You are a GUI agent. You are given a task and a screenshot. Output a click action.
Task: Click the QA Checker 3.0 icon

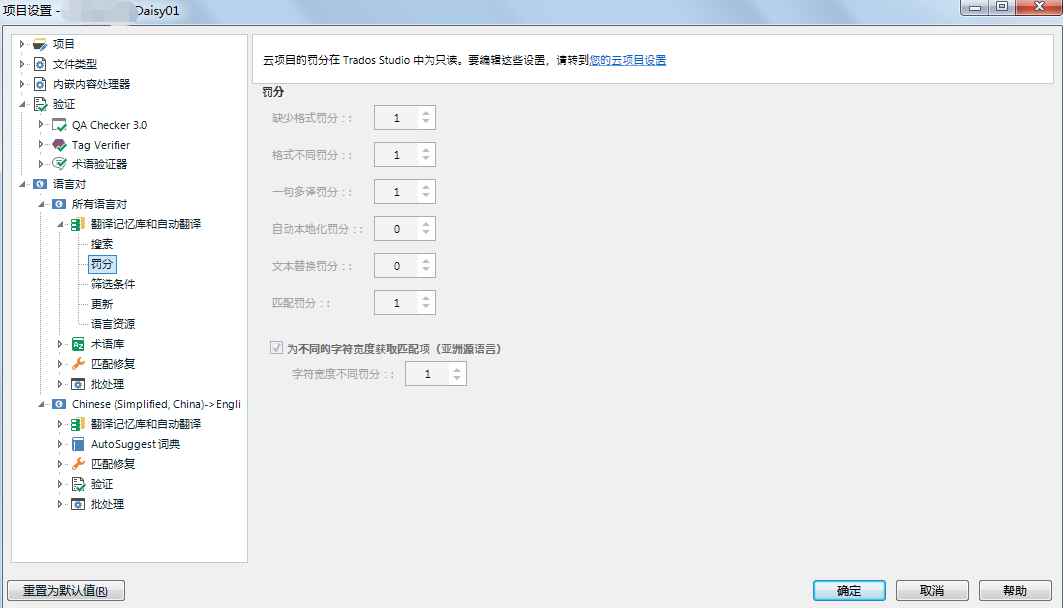point(59,125)
